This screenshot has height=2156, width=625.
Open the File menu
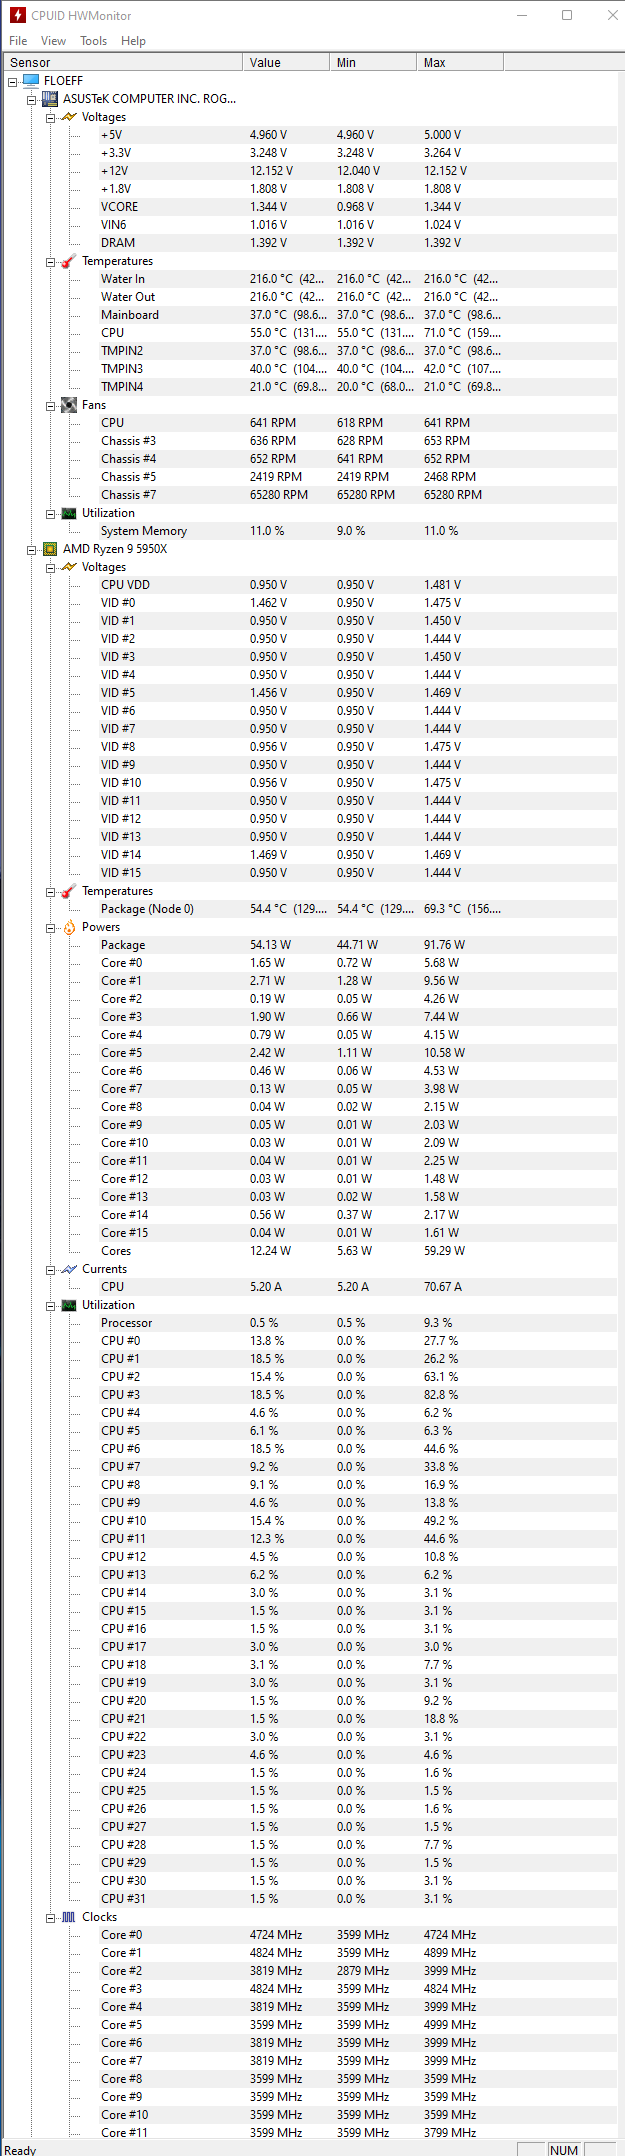pyautogui.click(x=18, y=40)
